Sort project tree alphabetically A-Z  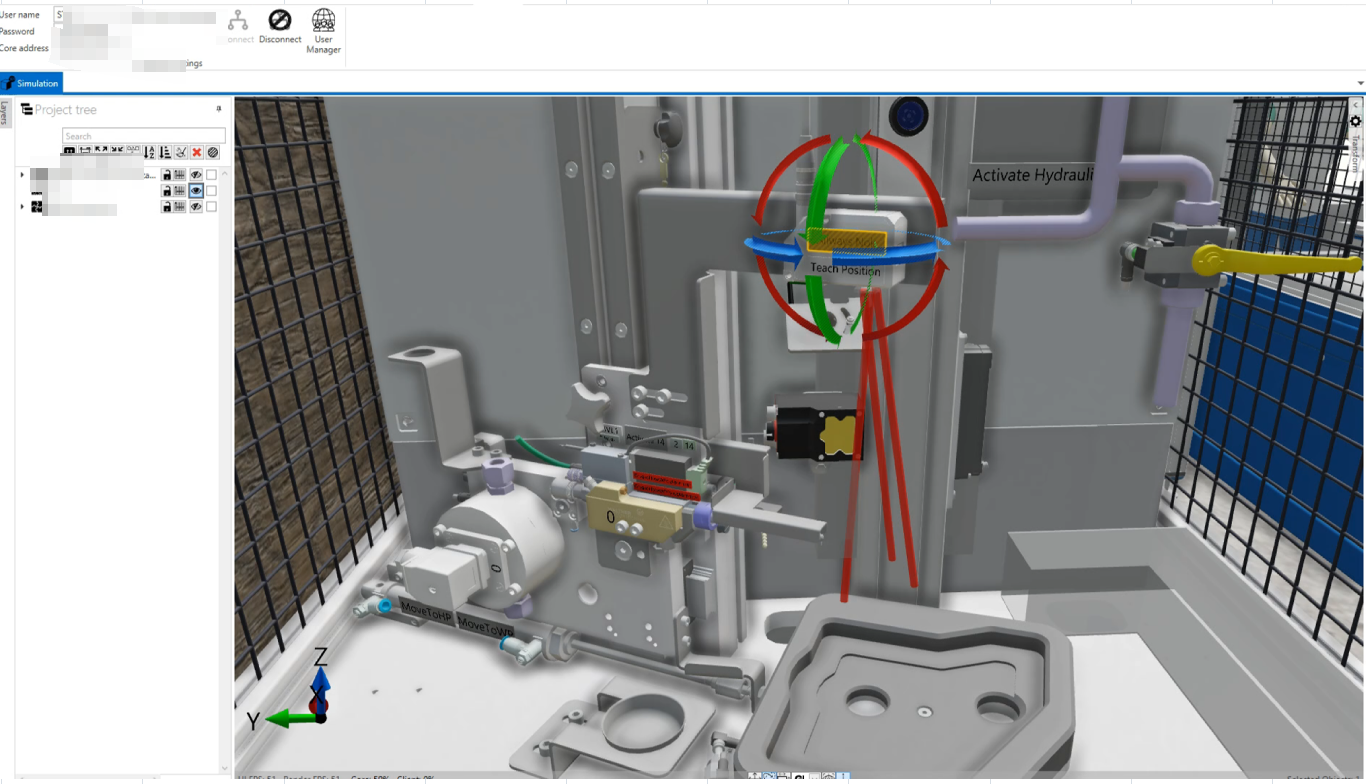coord(149,152)
